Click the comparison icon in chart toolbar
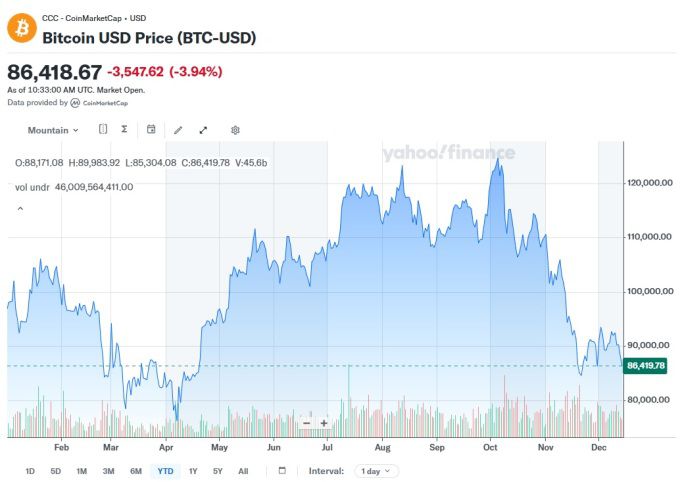The width and height of the screenshot is (680, 482). click(103, 130)
